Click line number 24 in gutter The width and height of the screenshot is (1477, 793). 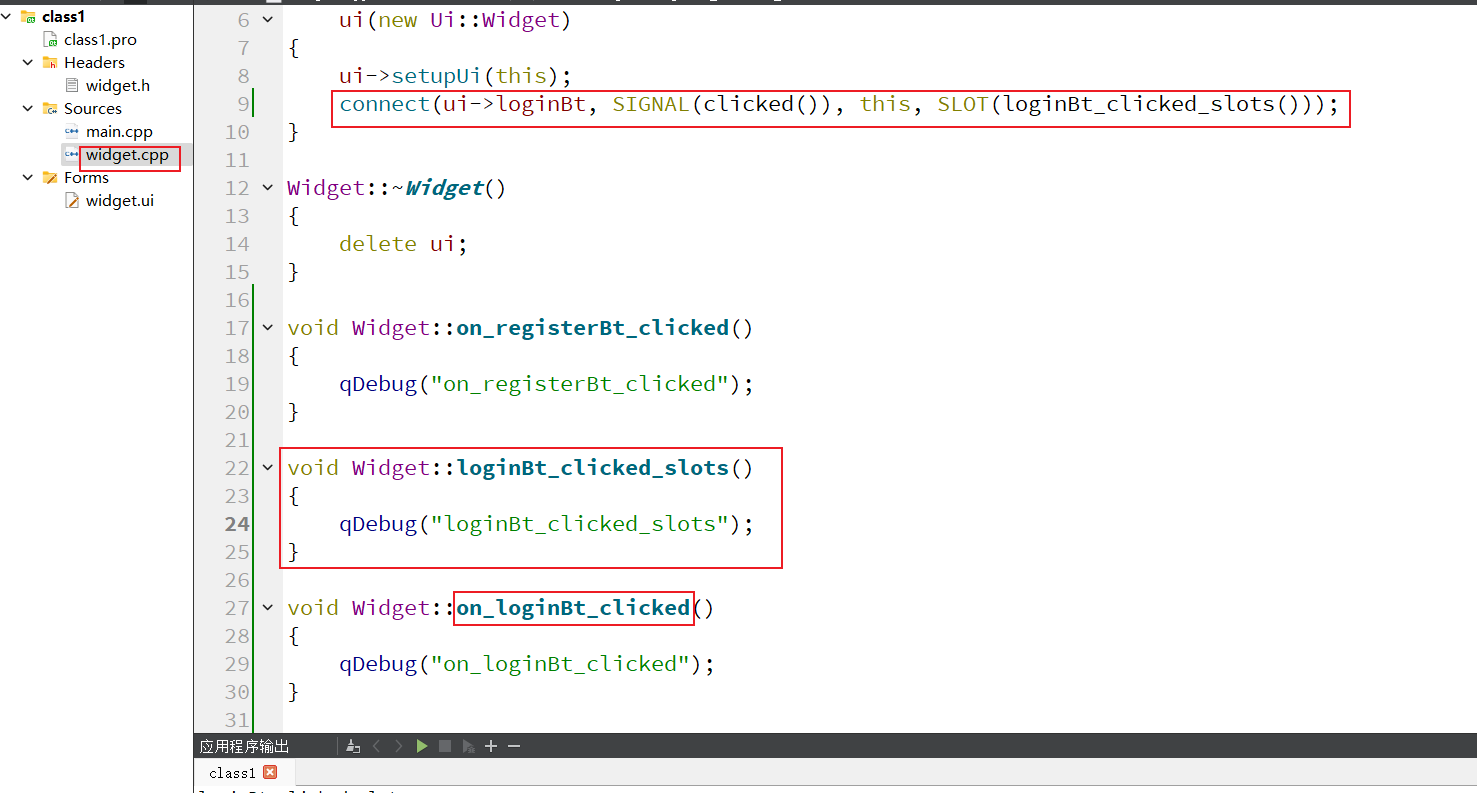pyautogui.click(x=237, y=524)
